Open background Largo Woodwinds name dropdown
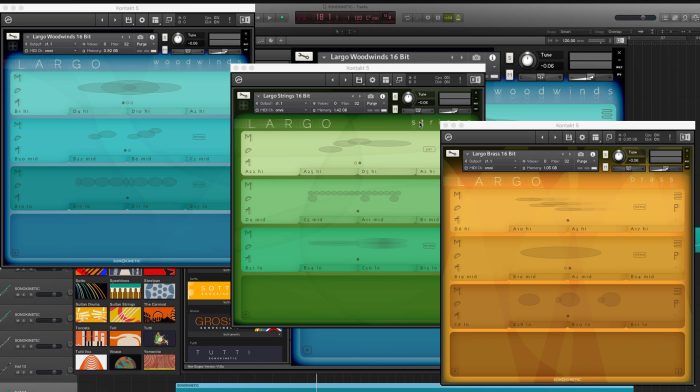The width and height of the screenshot is (700, 392). 370,57
